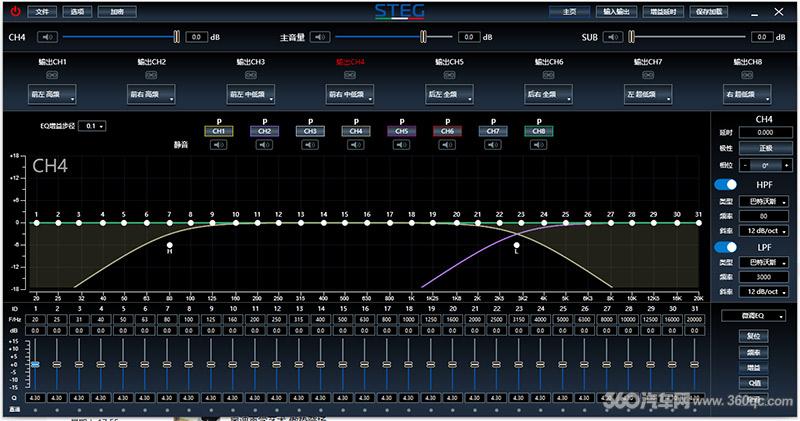Click the master volume slider handle
800x421 pixels.
click(423, 37)
